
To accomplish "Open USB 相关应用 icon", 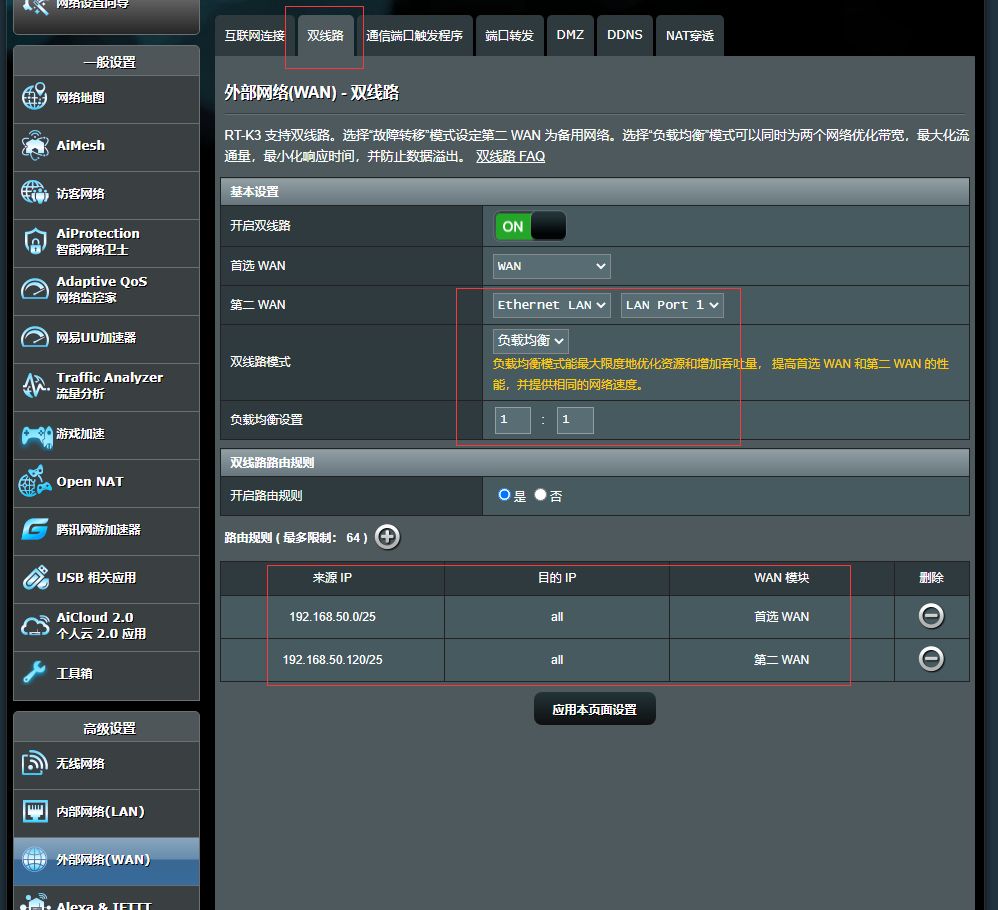I will [34, 577].
